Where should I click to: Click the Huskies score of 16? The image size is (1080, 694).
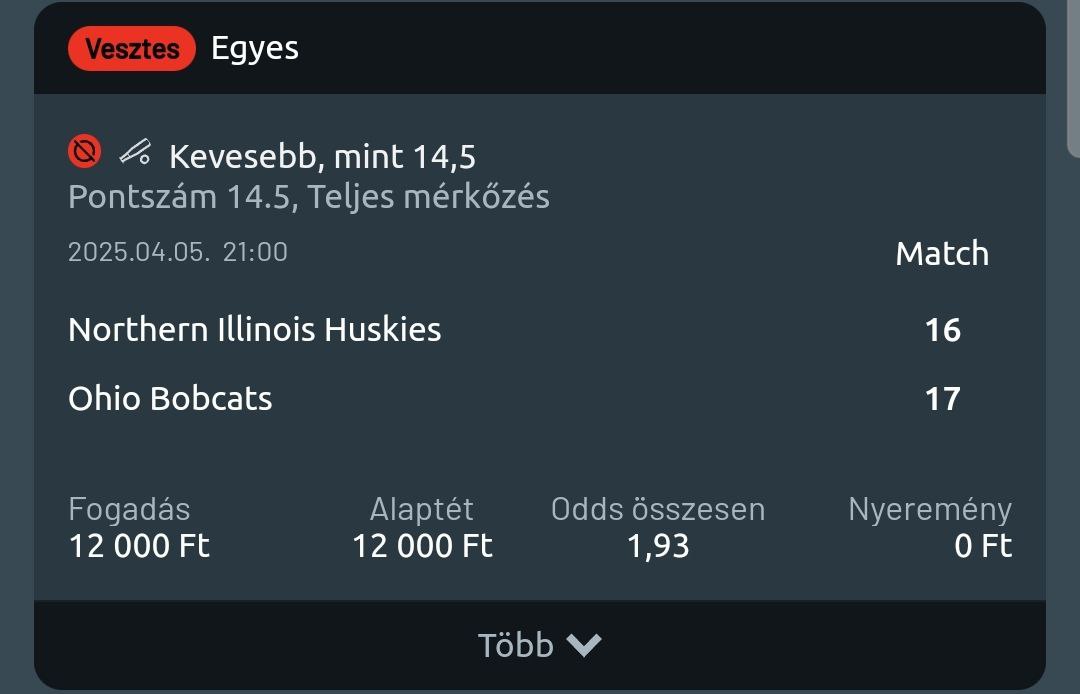tap(942, 329)
